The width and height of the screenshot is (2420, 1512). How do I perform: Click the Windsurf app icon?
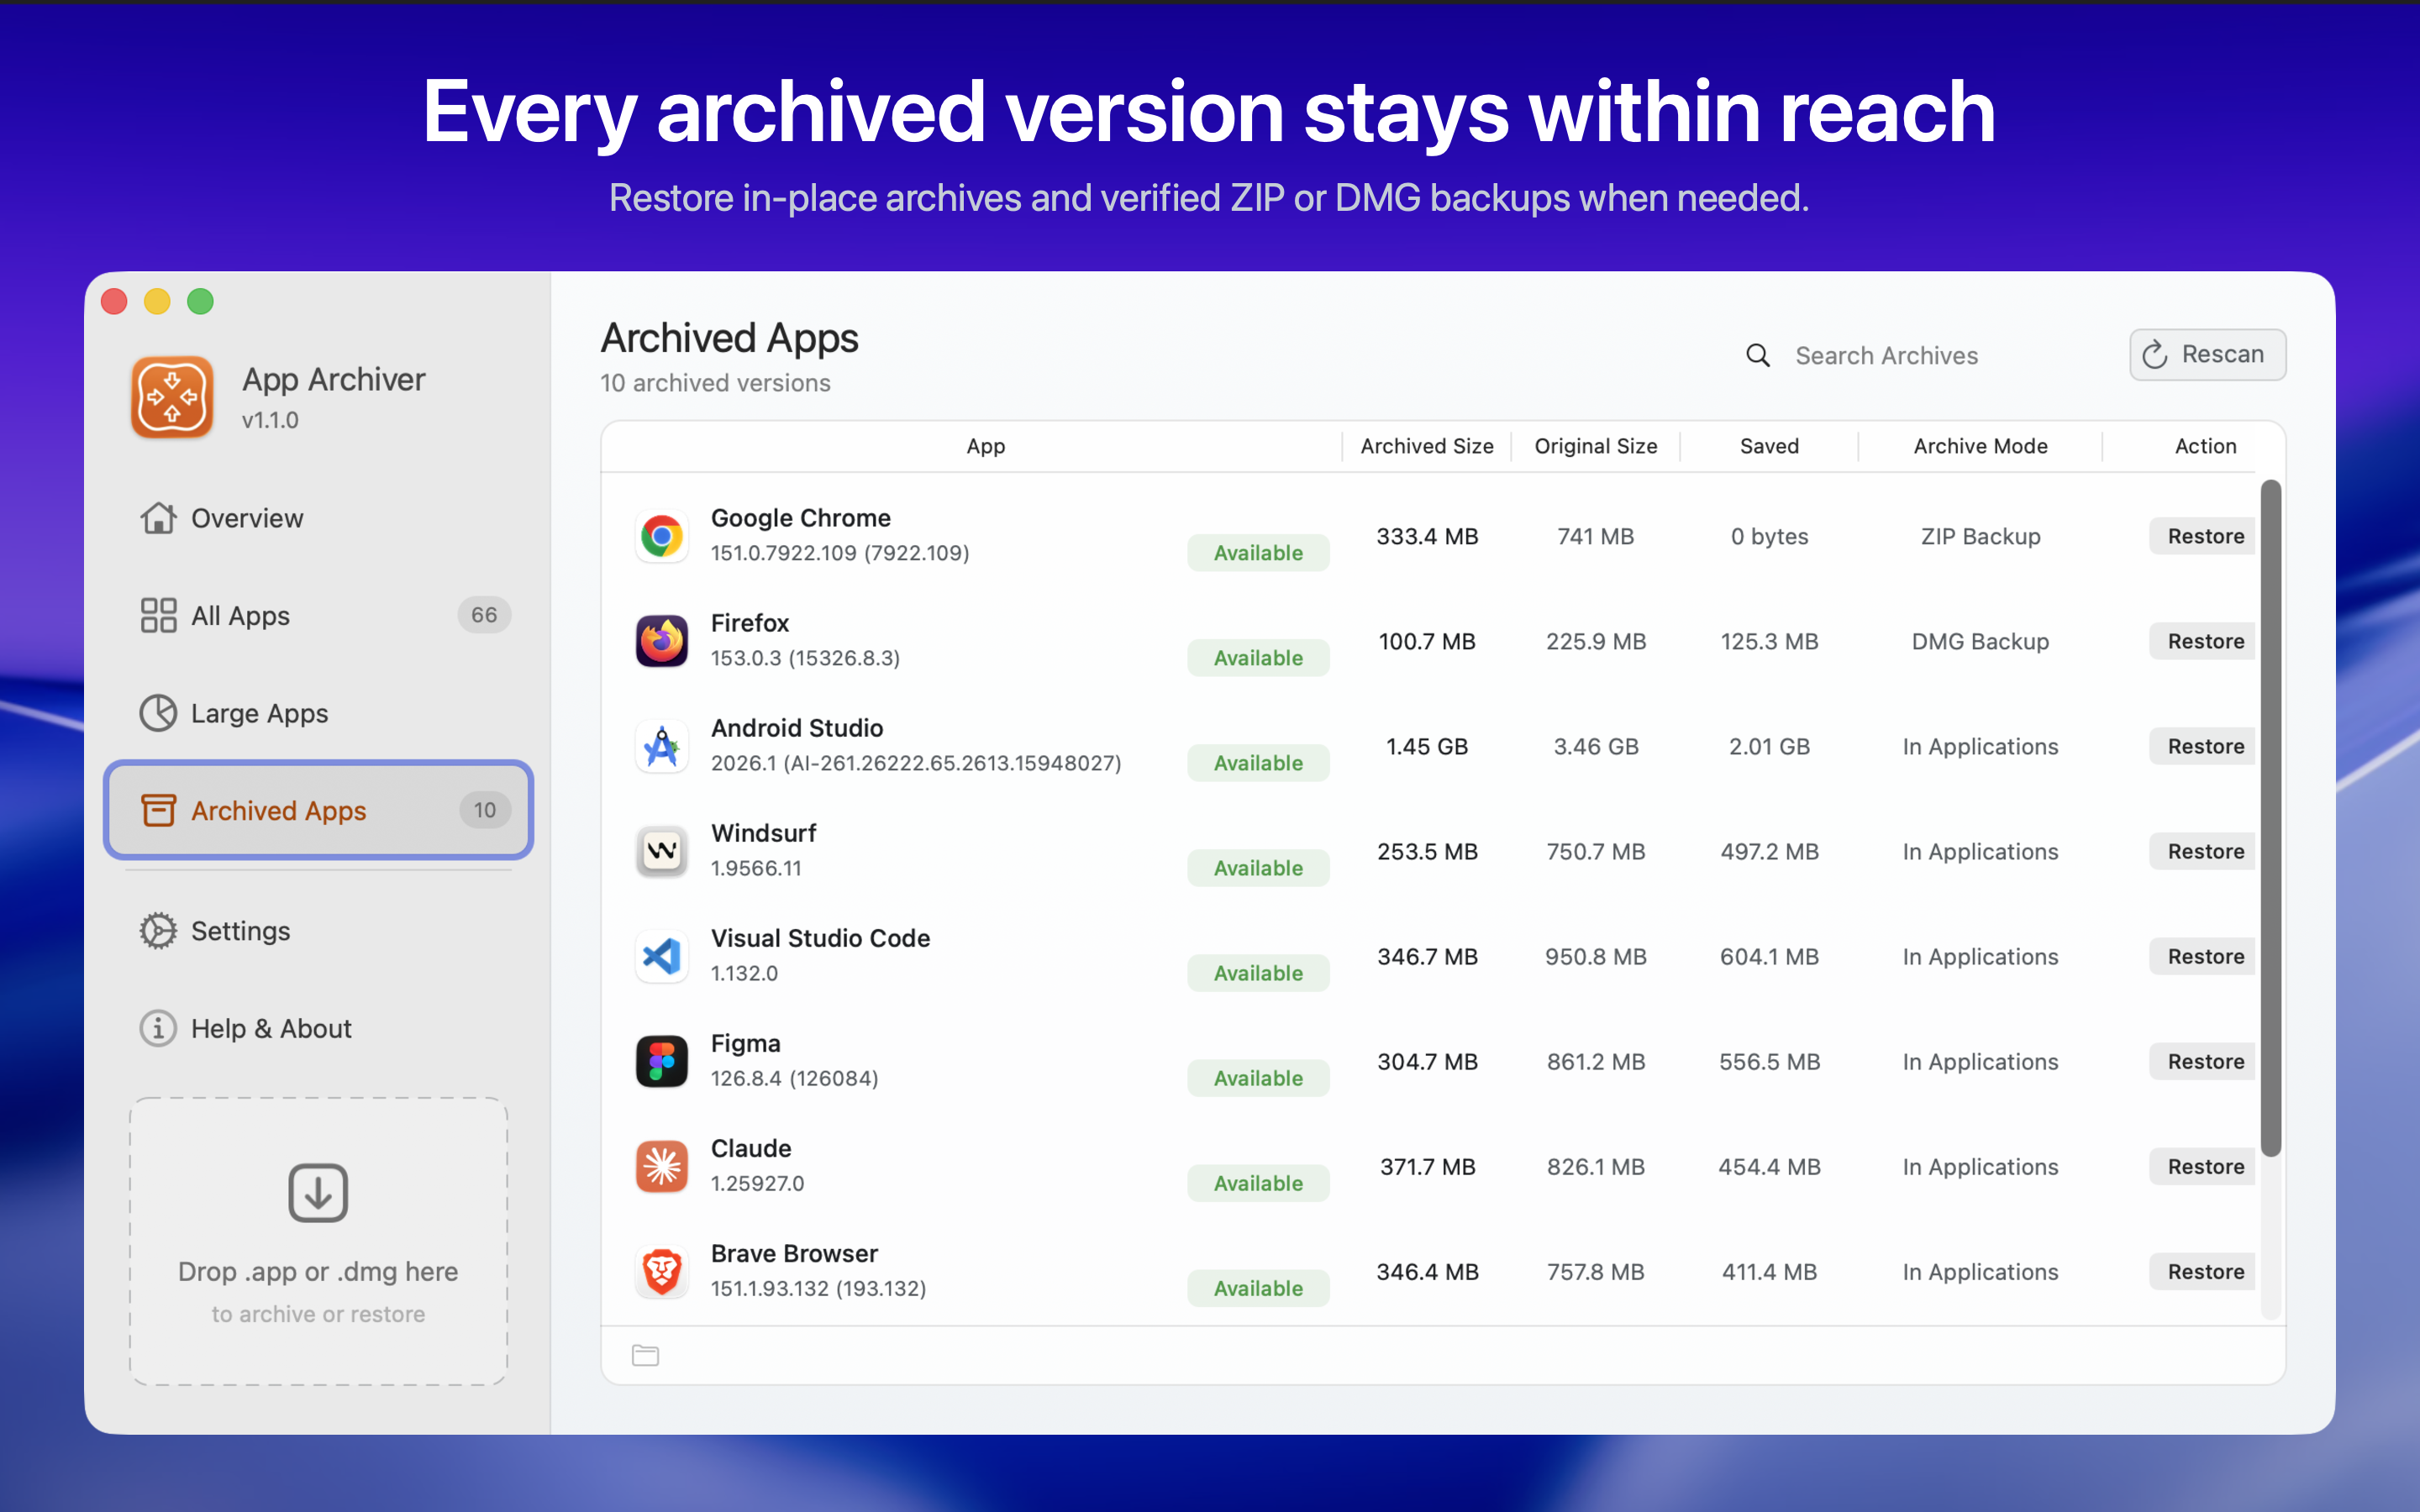(x=661, y=851)
